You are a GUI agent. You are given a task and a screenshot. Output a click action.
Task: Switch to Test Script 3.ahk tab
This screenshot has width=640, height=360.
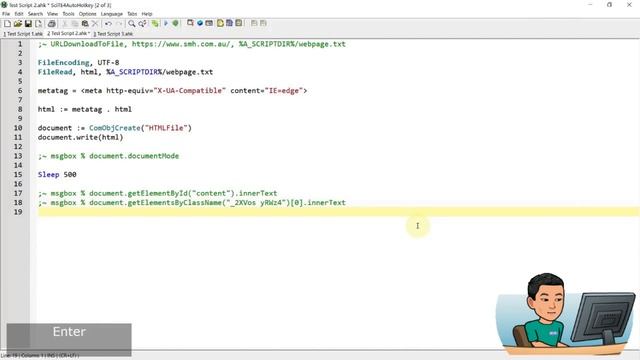[113, 34]
